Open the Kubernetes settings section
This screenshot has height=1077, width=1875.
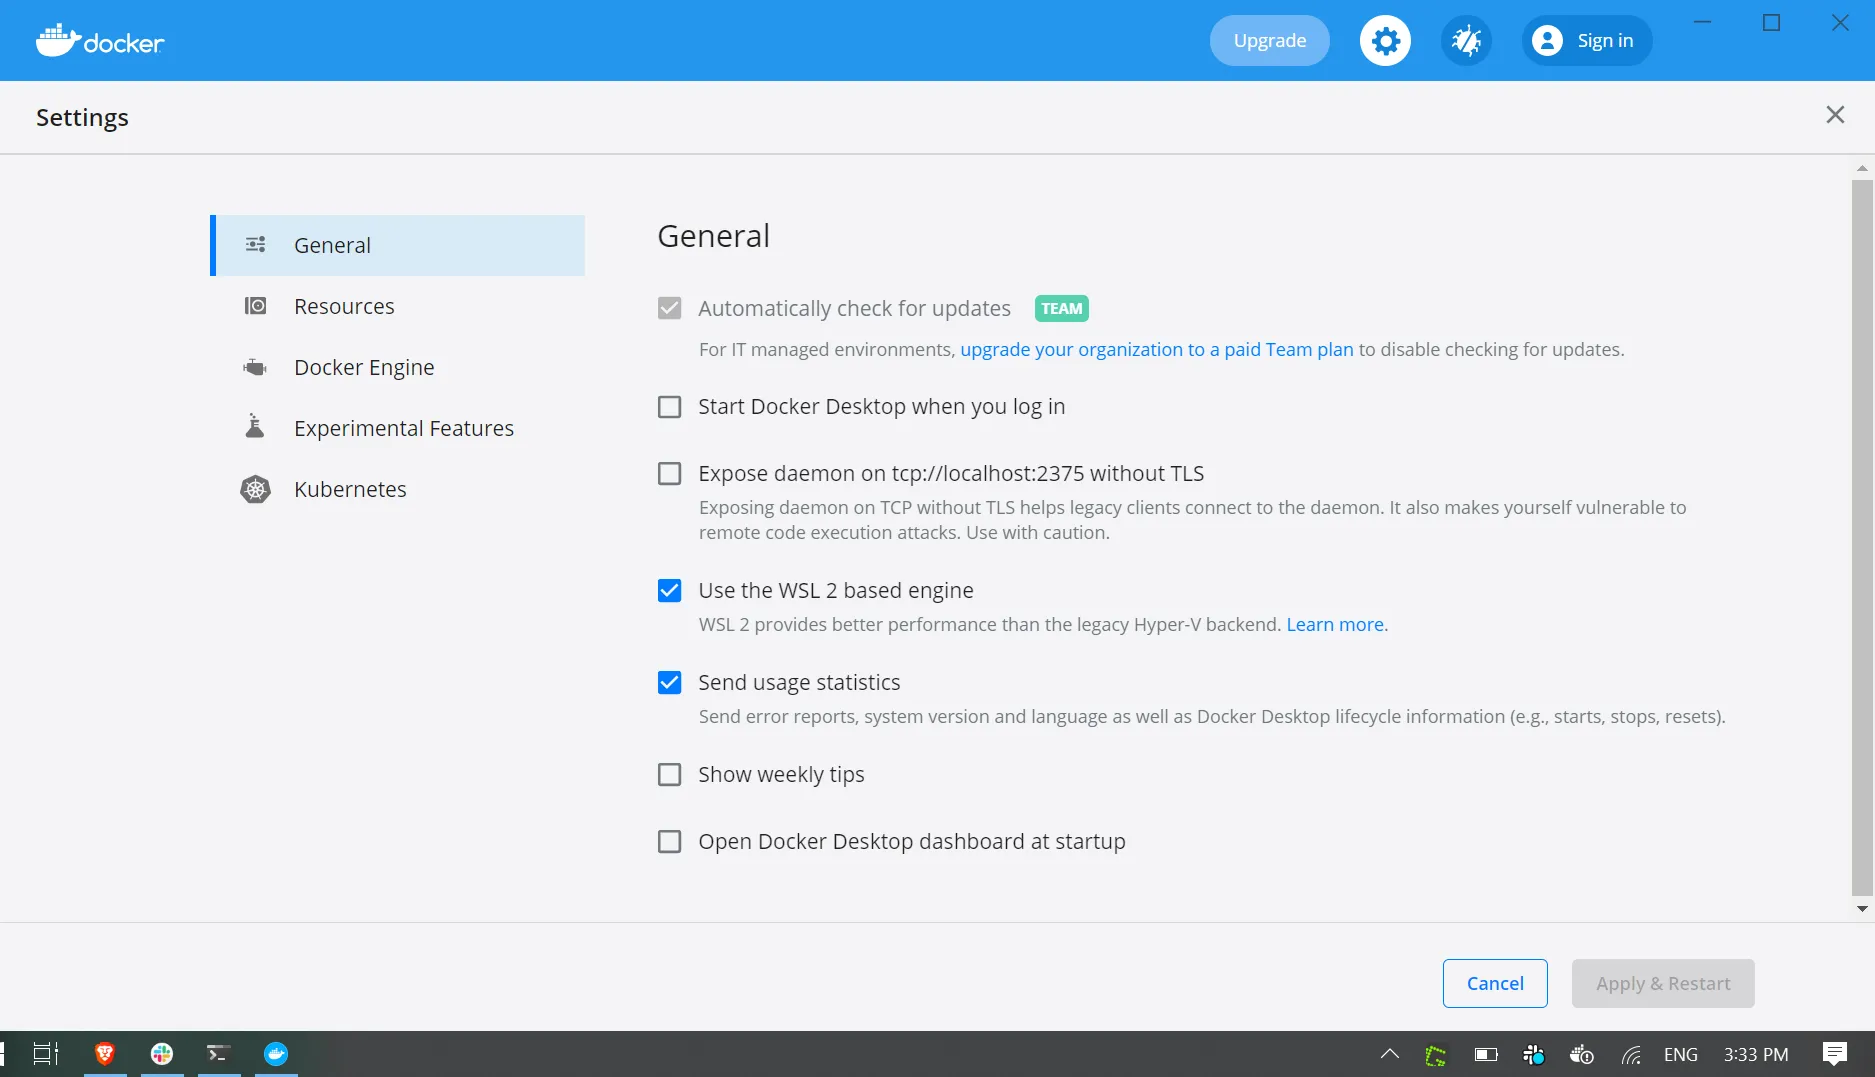coord(398,489)
